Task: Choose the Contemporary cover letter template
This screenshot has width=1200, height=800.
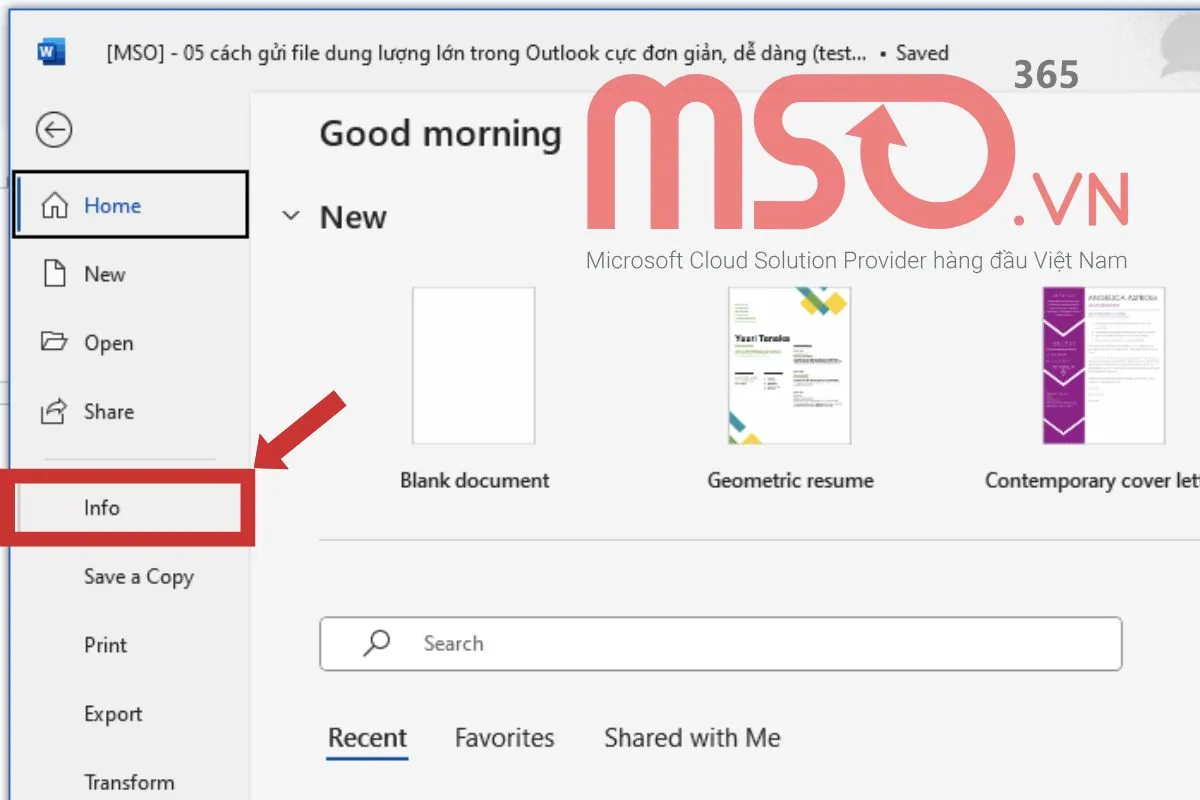Action: tap(1103, 366)
